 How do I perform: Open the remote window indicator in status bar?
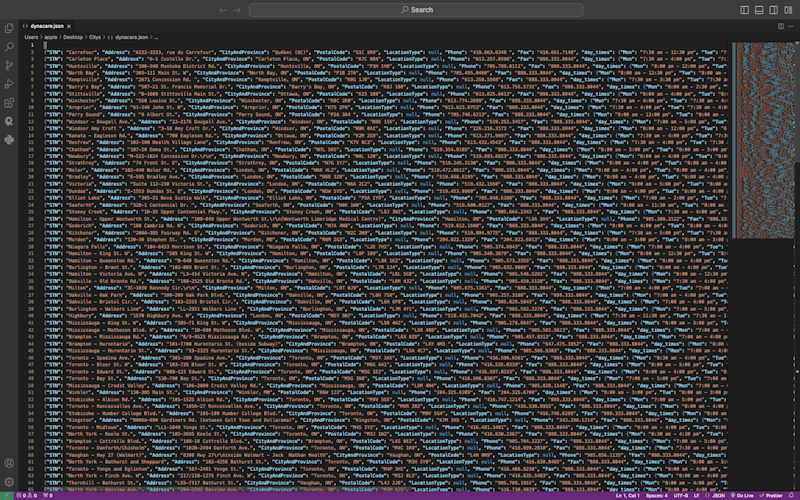6,495
